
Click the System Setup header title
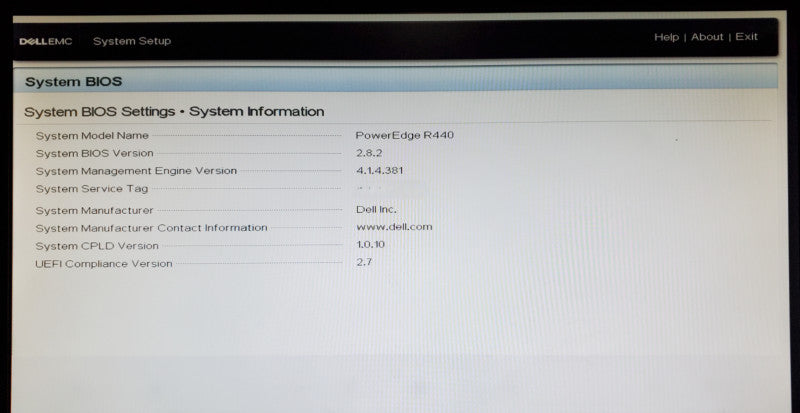coord(132,41)
